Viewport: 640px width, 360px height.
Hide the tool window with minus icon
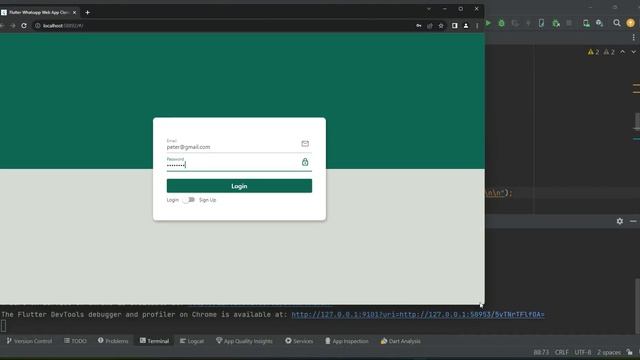(x=633, y=221)
